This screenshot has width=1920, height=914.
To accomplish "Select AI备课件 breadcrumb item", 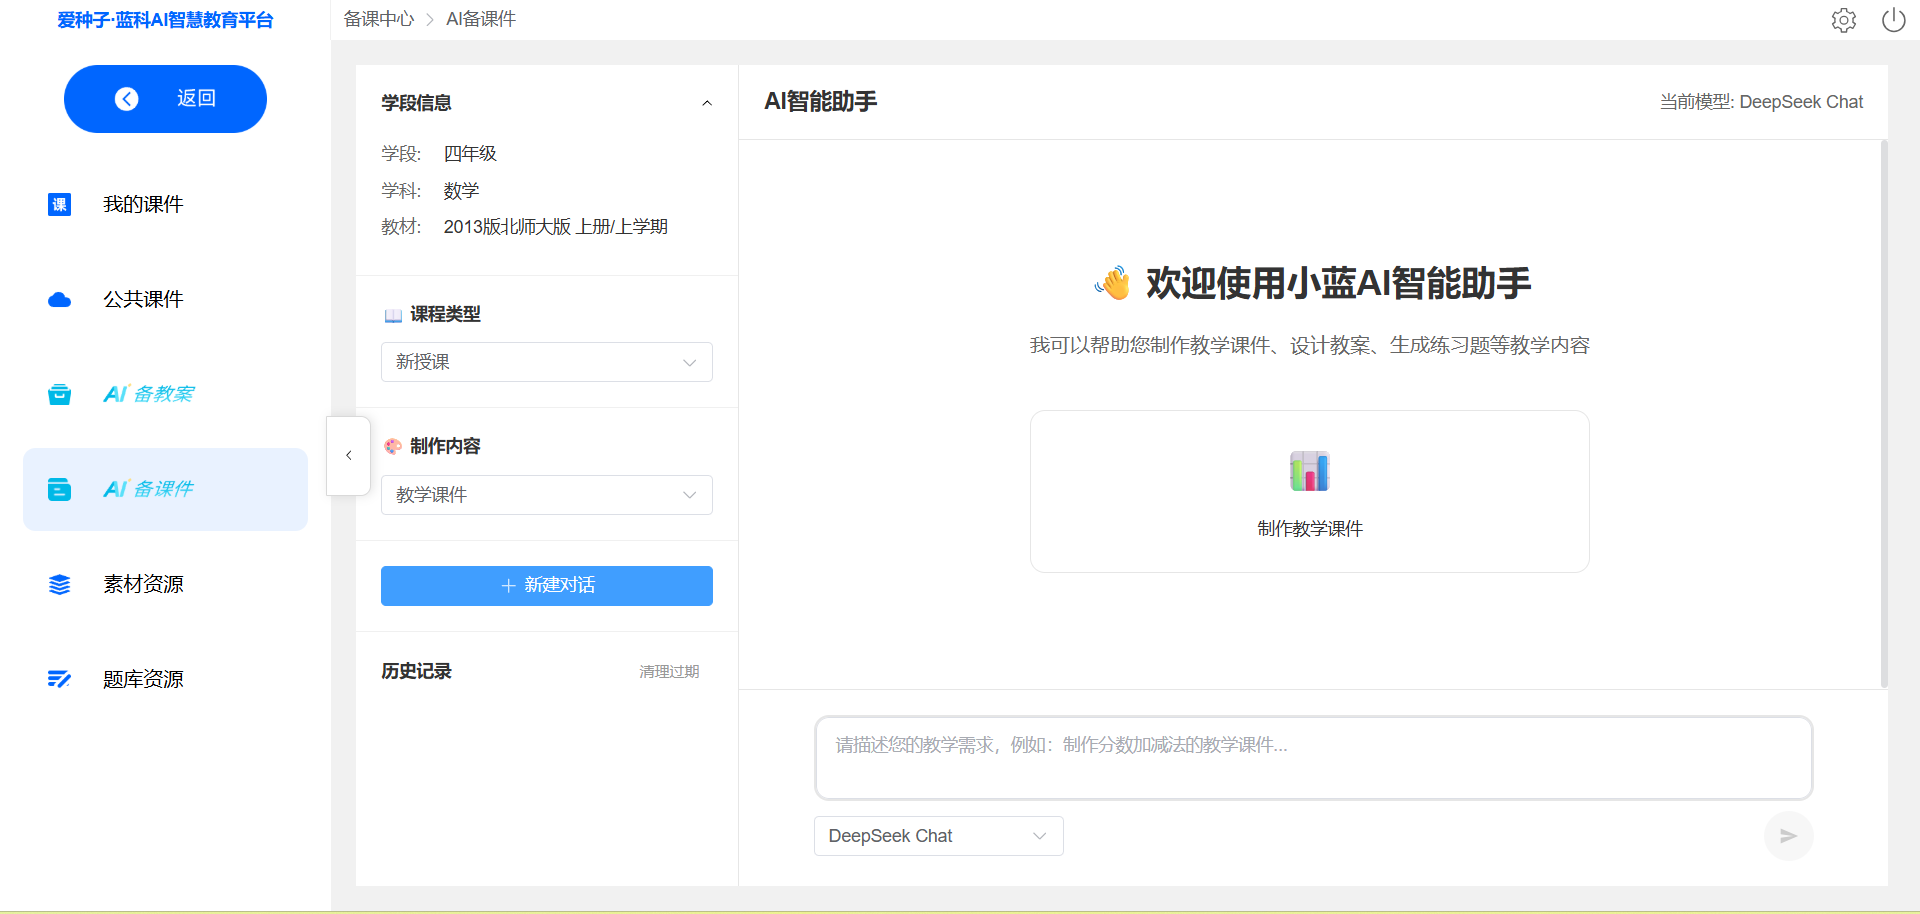I will click(480, 18).
